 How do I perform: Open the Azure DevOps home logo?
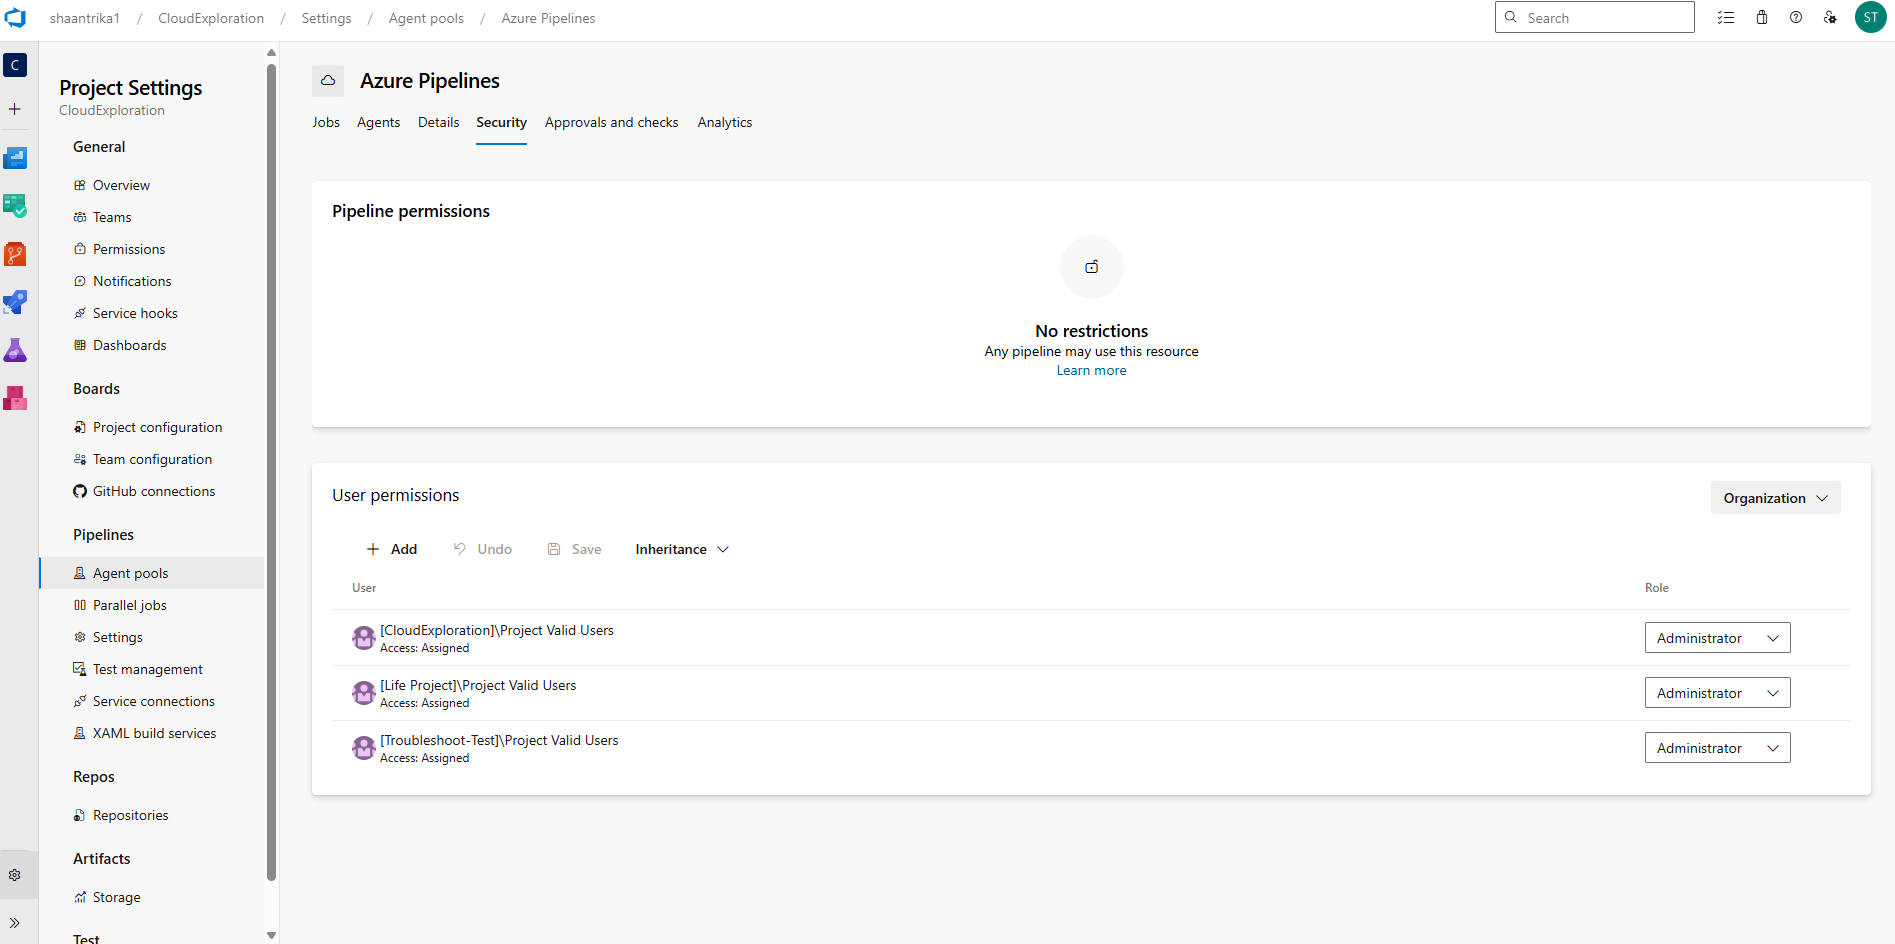15,18
